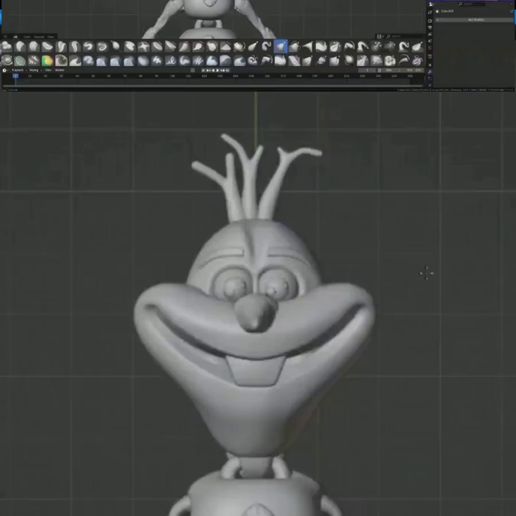Click the Add Modifier button
516x516 pixels.
(475, 20)
